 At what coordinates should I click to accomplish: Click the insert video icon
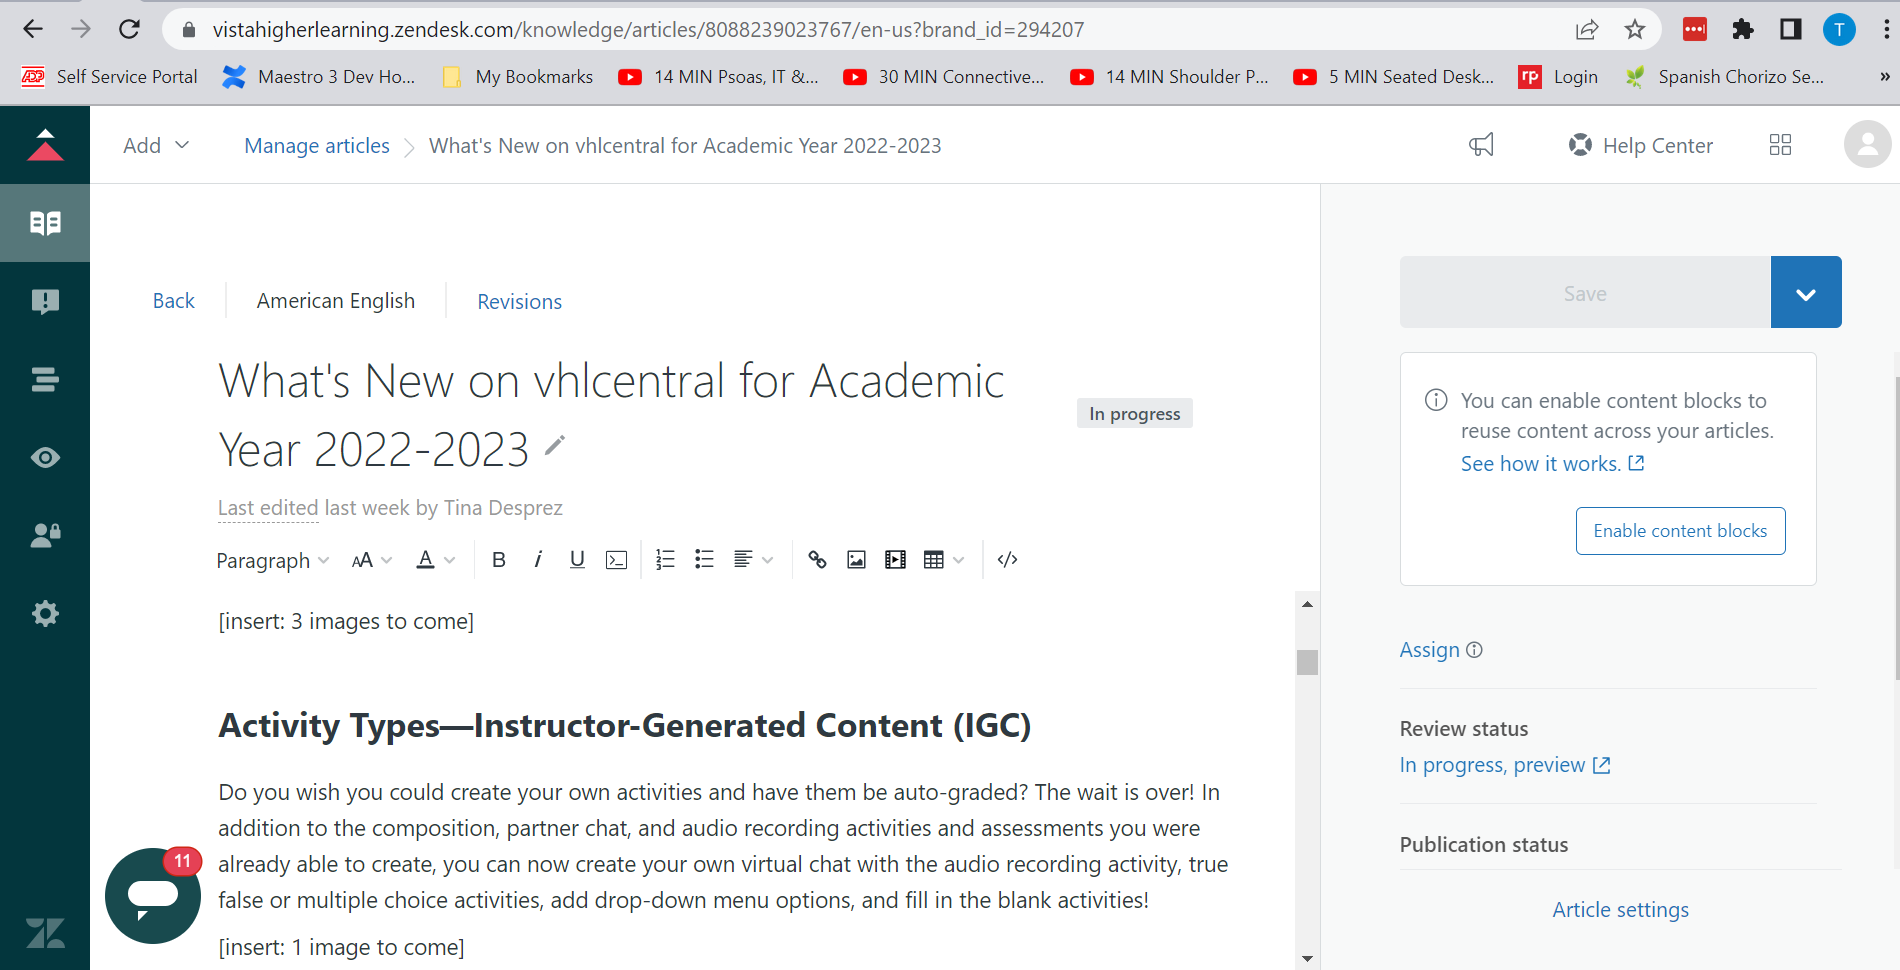tap(895, 560)
